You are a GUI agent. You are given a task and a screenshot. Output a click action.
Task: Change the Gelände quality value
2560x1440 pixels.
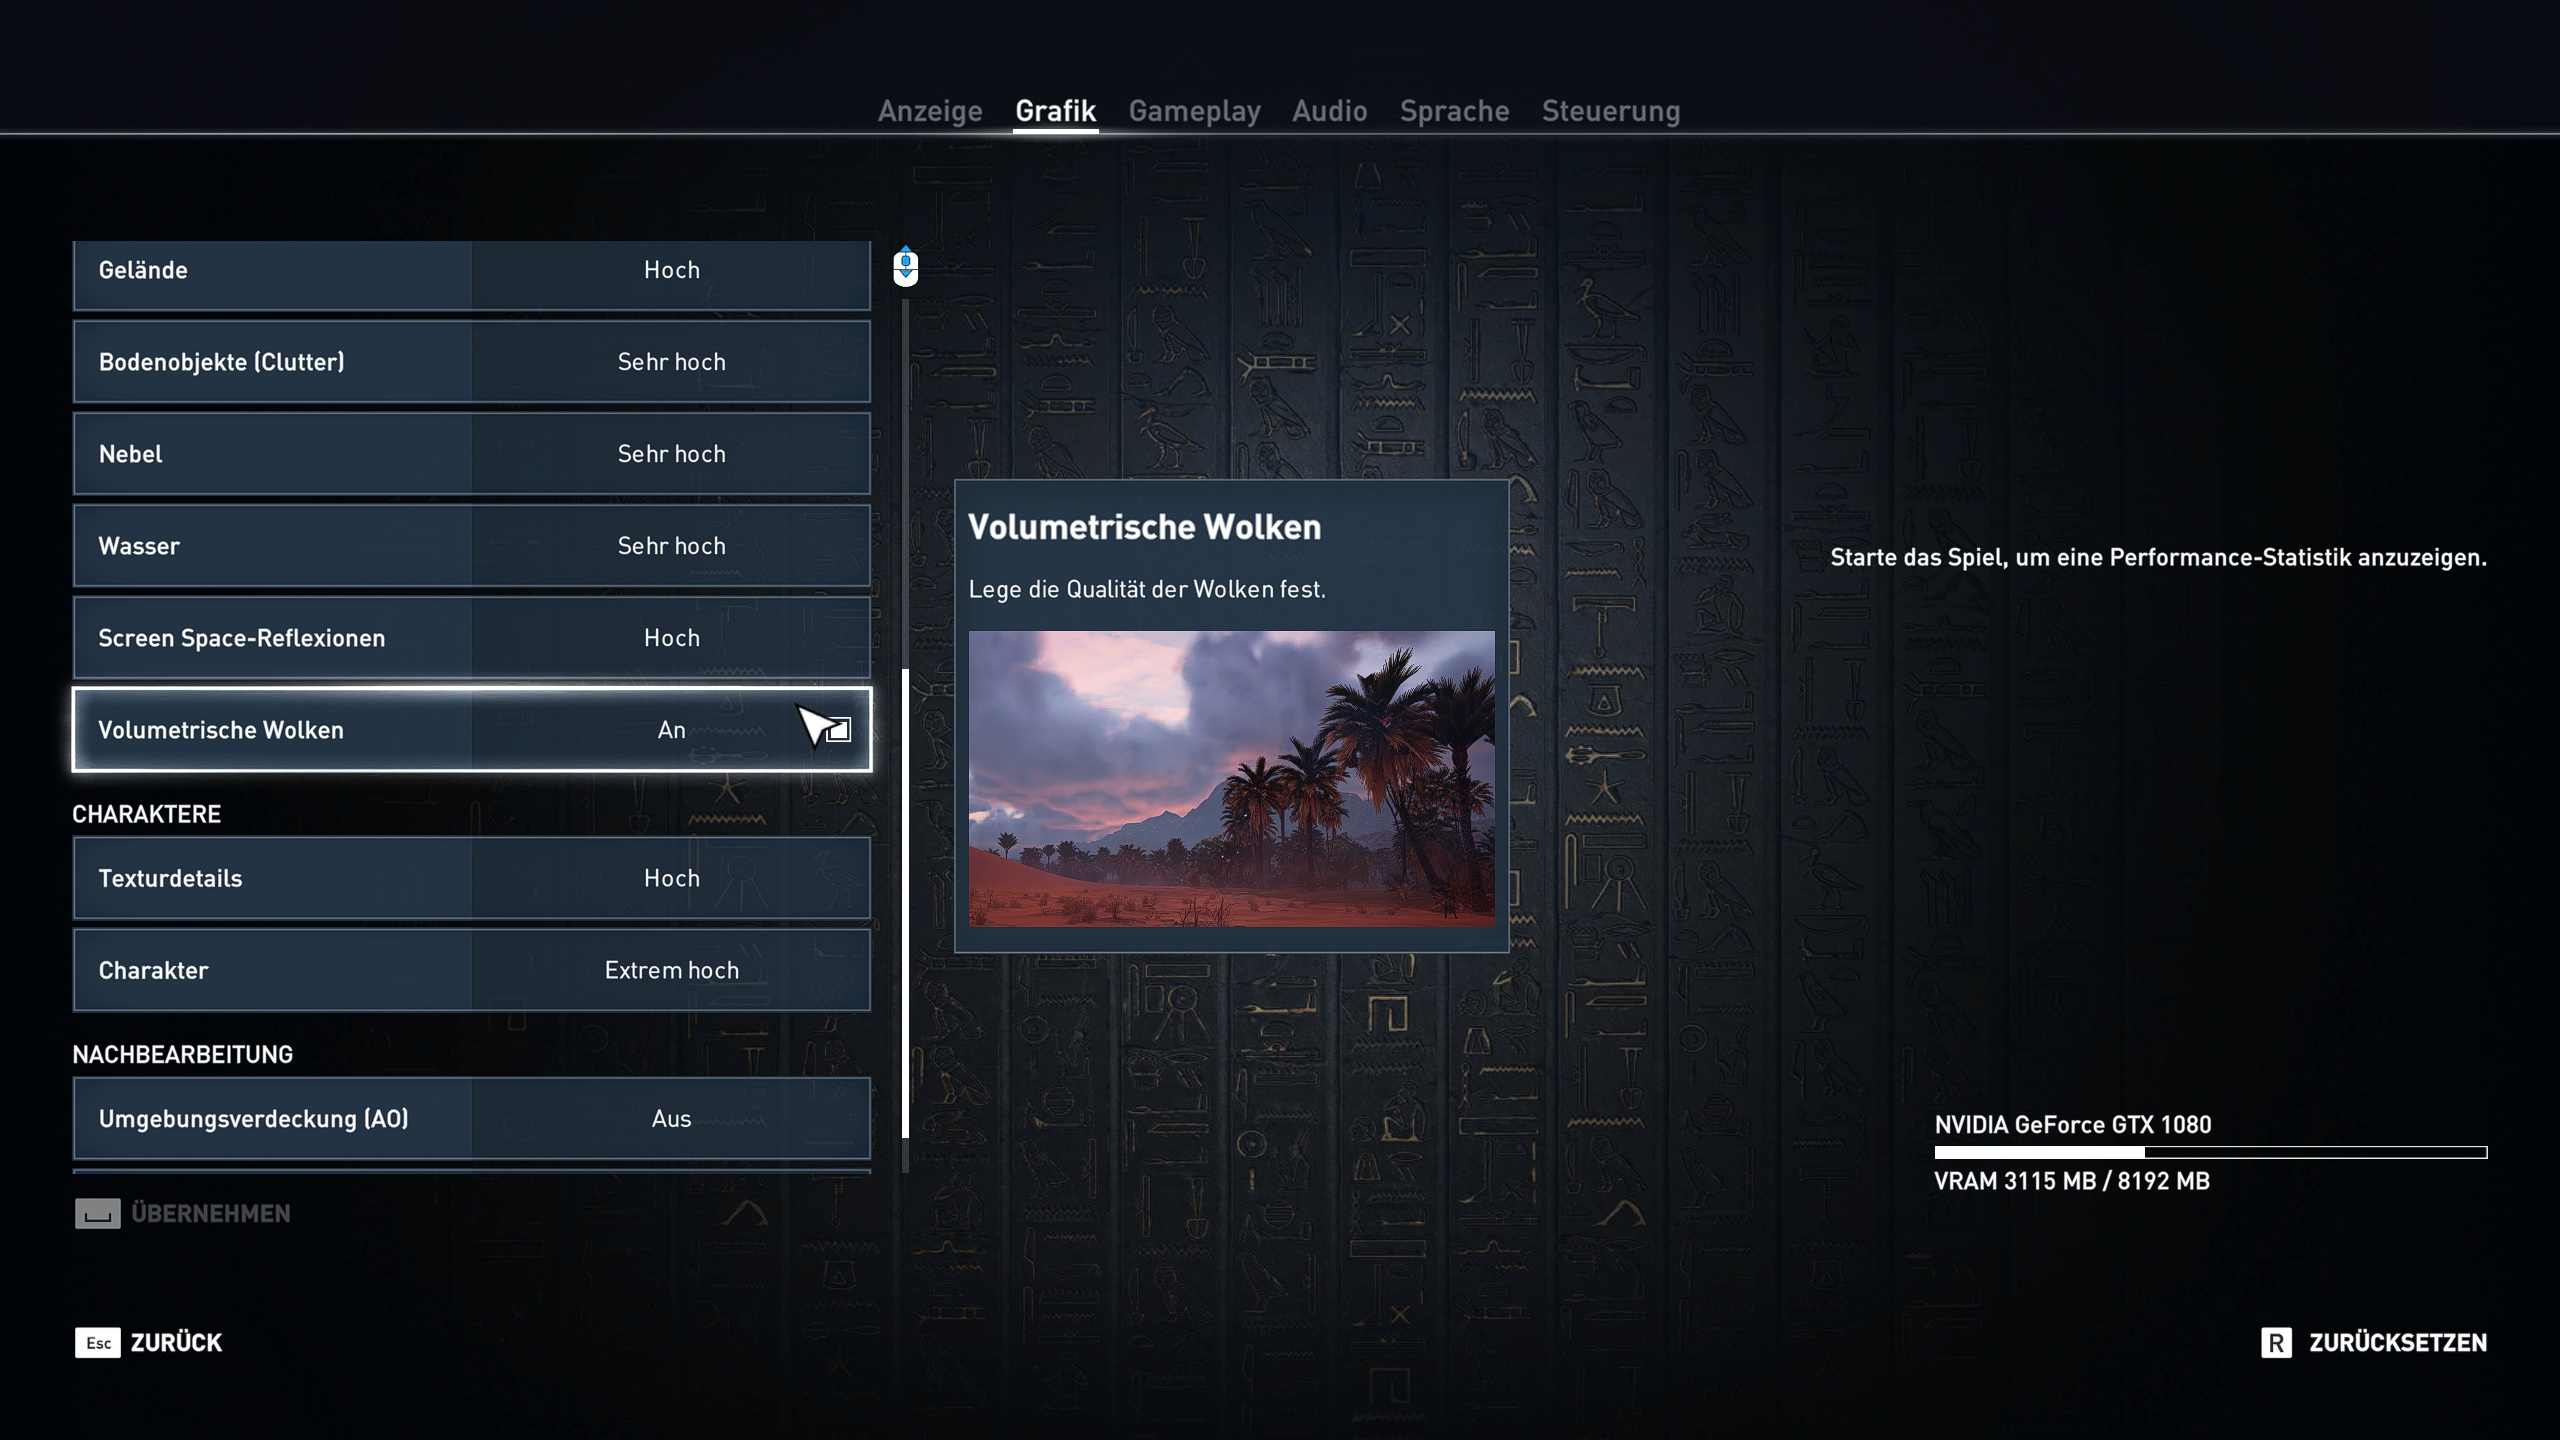pyautogui.click(x=671, y=270)
